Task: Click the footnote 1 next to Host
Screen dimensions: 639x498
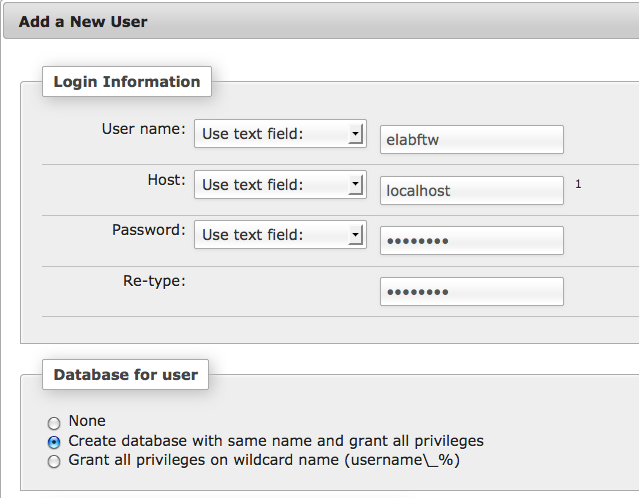Action: click(578, 184)
